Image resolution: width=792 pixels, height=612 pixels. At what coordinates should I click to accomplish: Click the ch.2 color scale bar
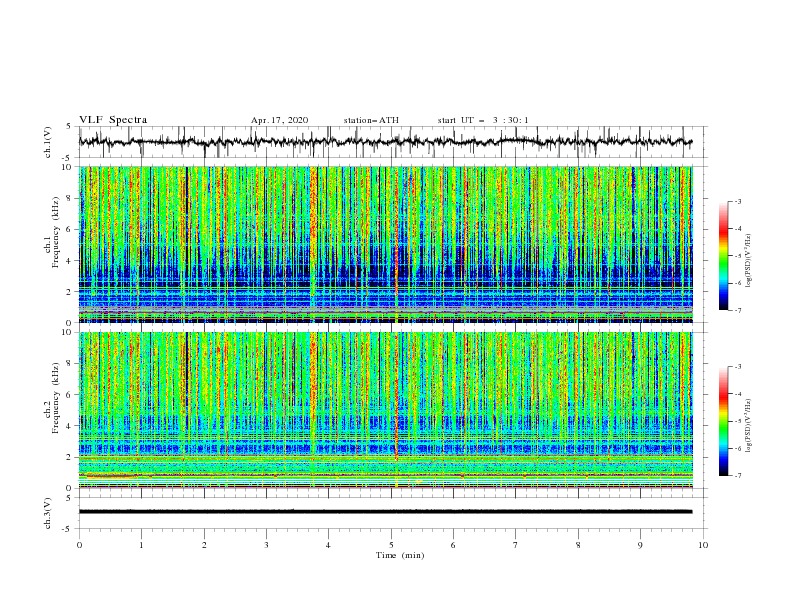coord(723,421)
